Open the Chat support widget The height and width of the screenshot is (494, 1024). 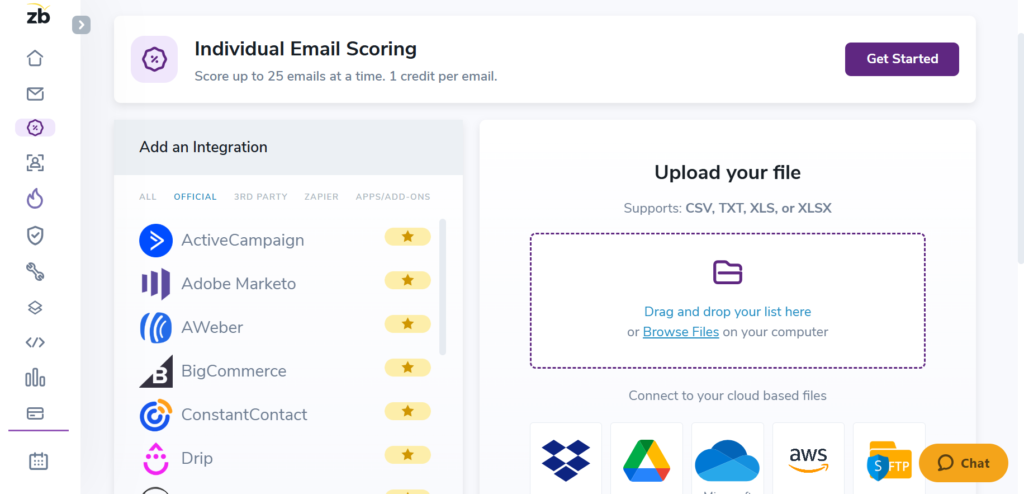[963, 463]
